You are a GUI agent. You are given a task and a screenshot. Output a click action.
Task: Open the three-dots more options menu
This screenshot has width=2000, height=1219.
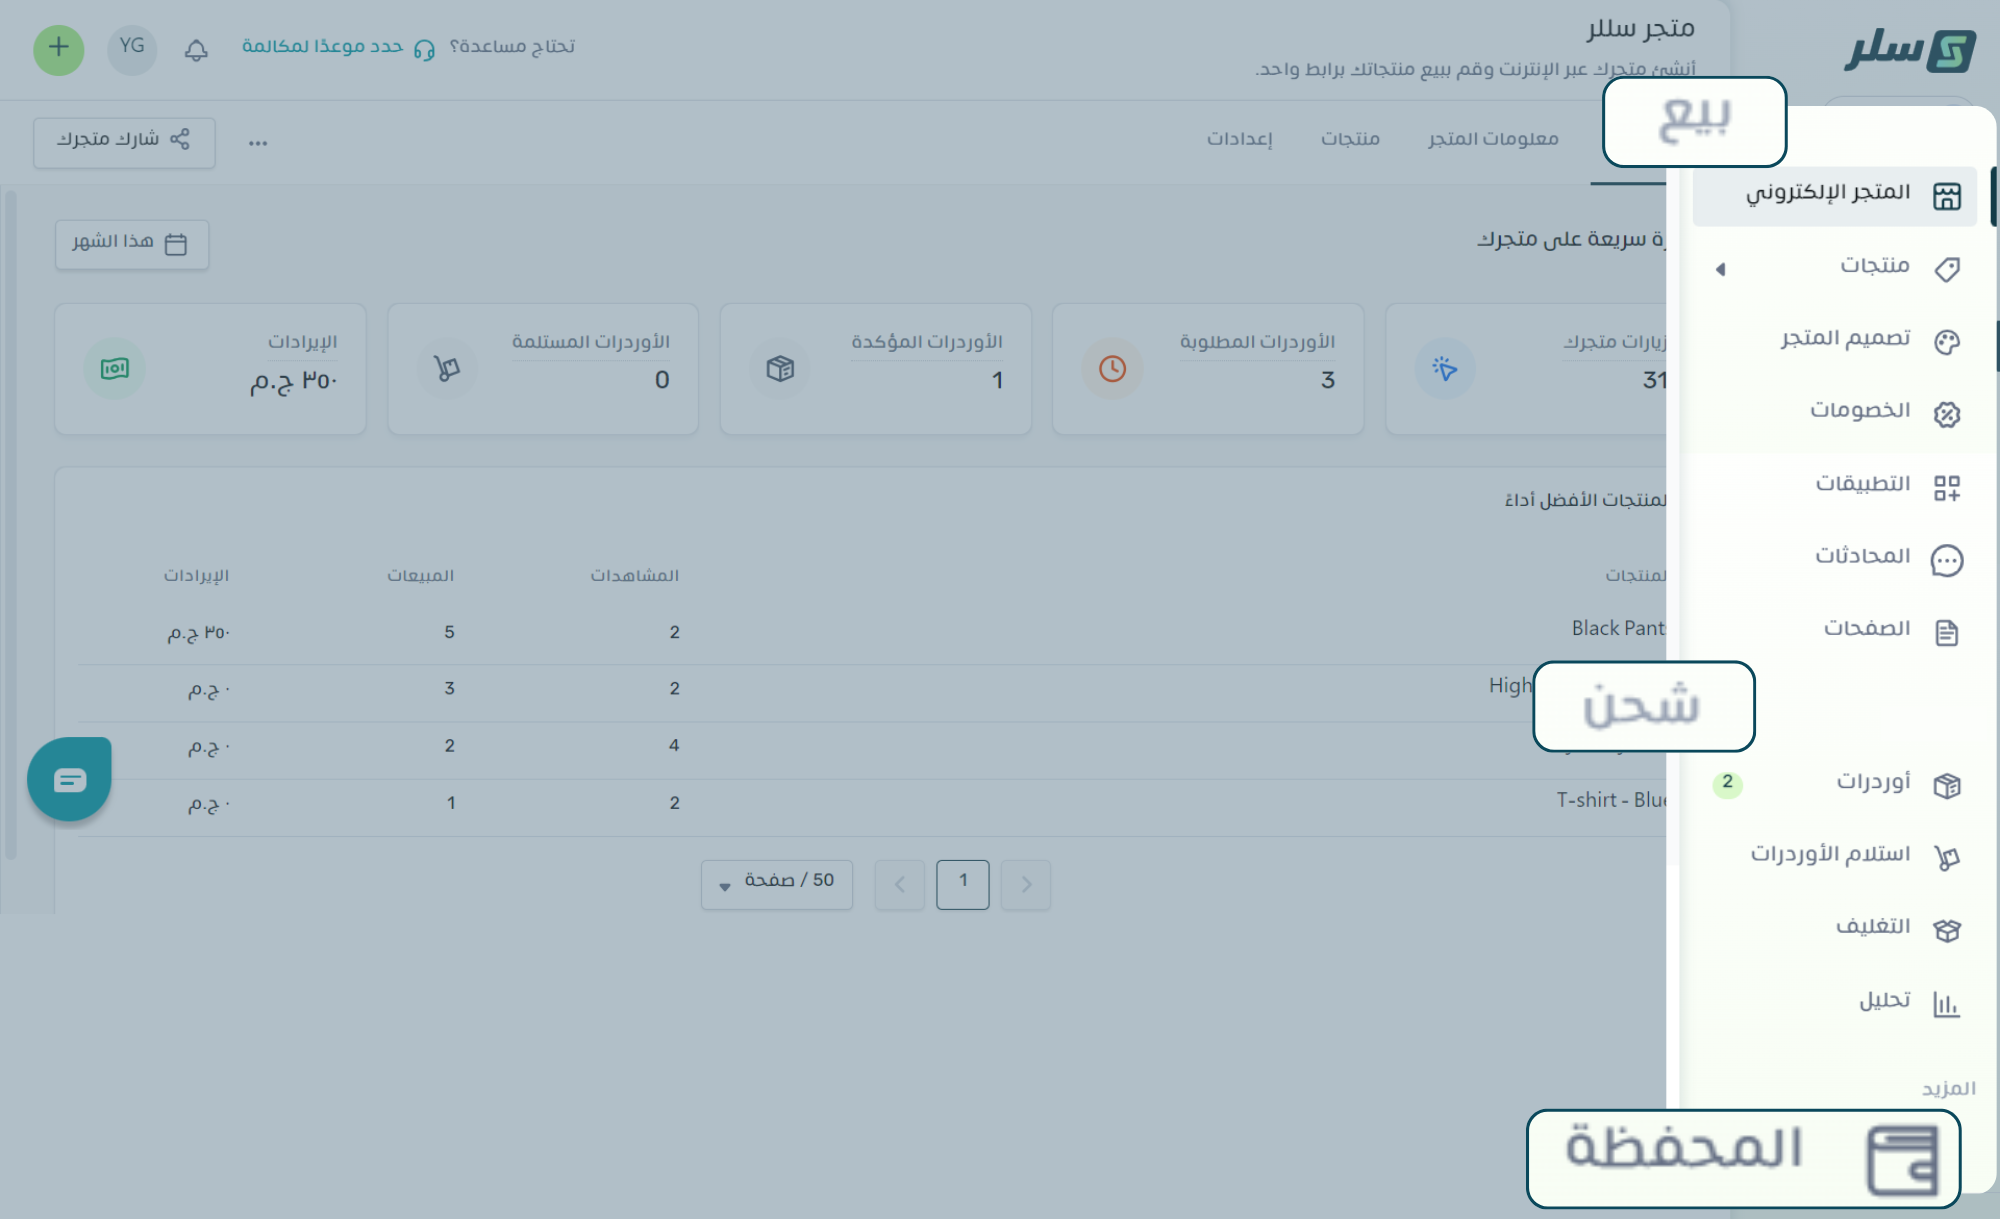point(258,143)
